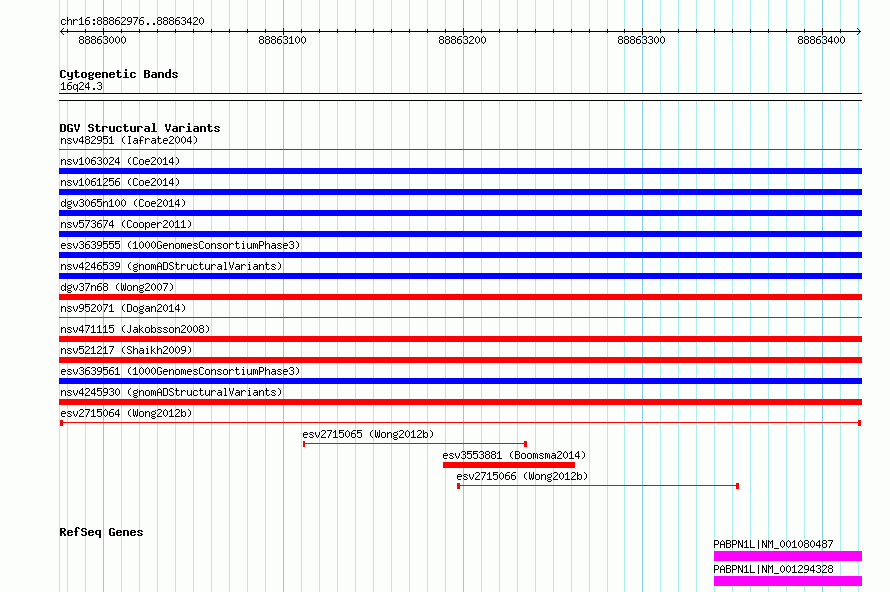Click the nsv1061256 blue variant bar
This screenshot has width=890, height=592.
point(460,192)
